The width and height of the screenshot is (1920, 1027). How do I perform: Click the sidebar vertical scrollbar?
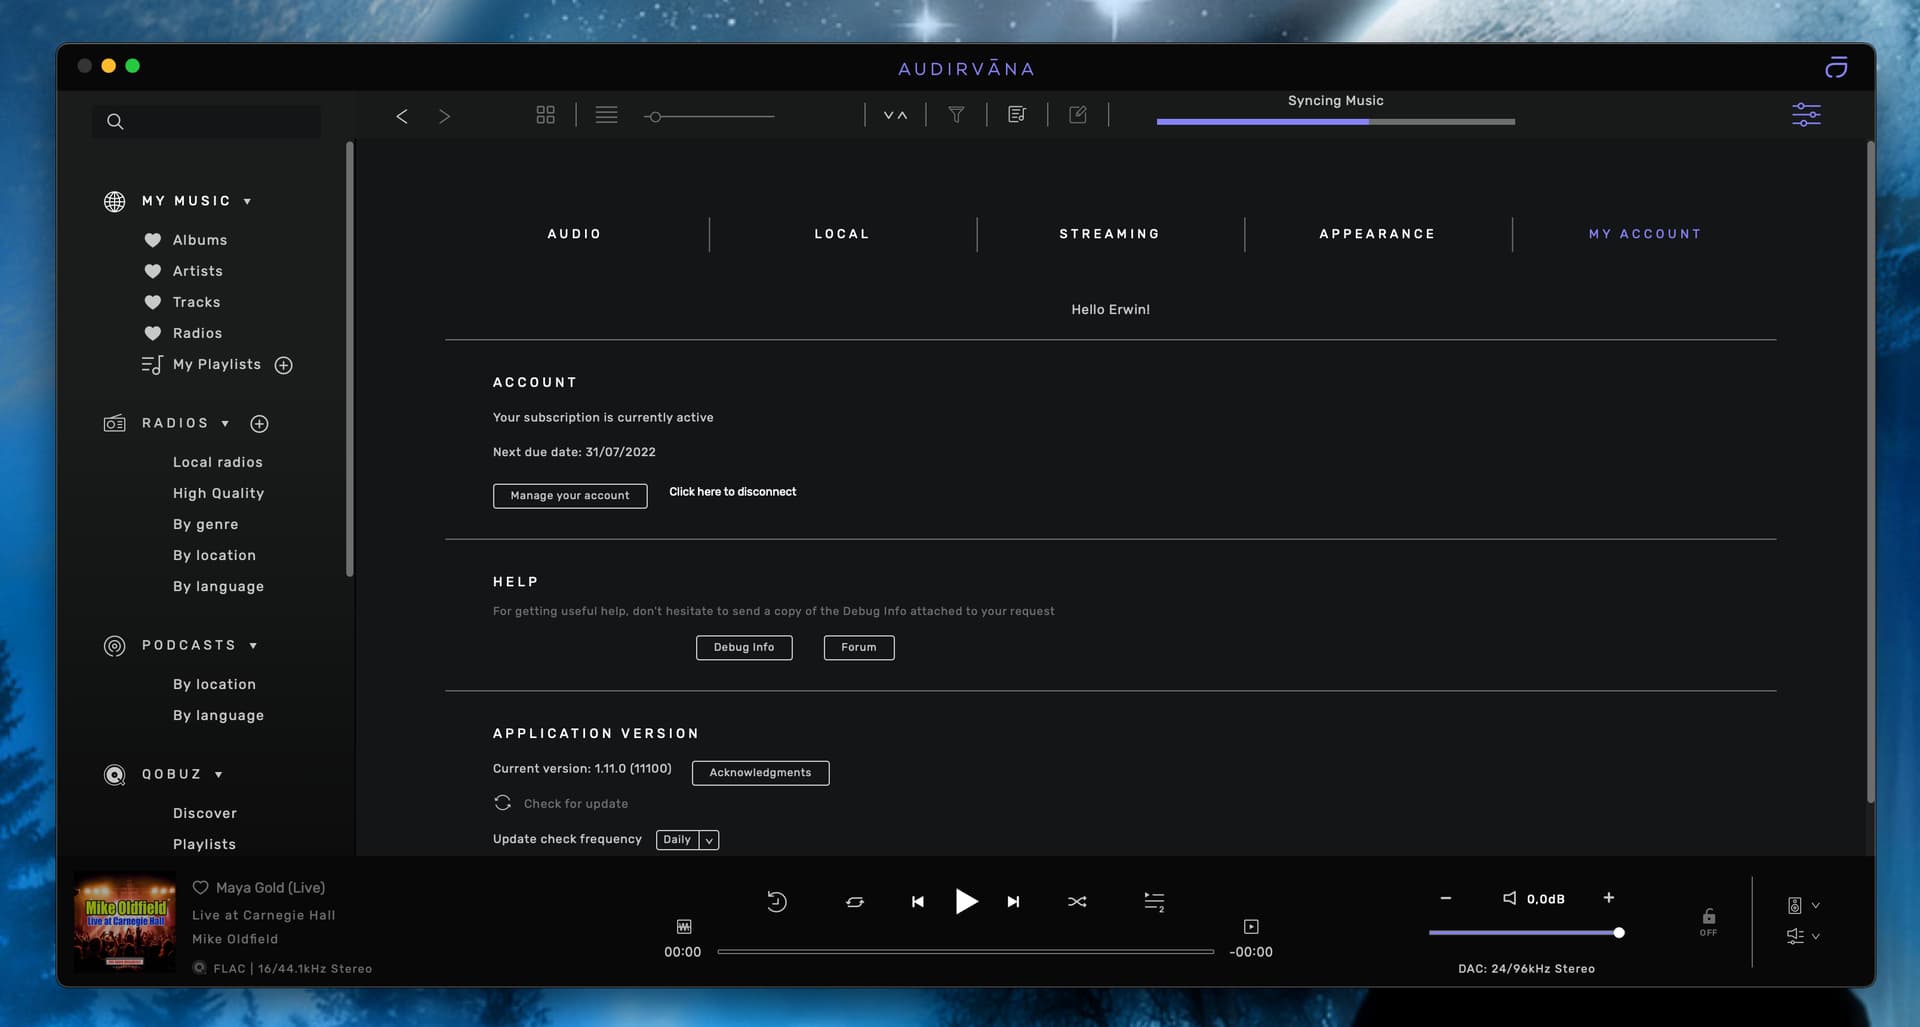(349, 360)
